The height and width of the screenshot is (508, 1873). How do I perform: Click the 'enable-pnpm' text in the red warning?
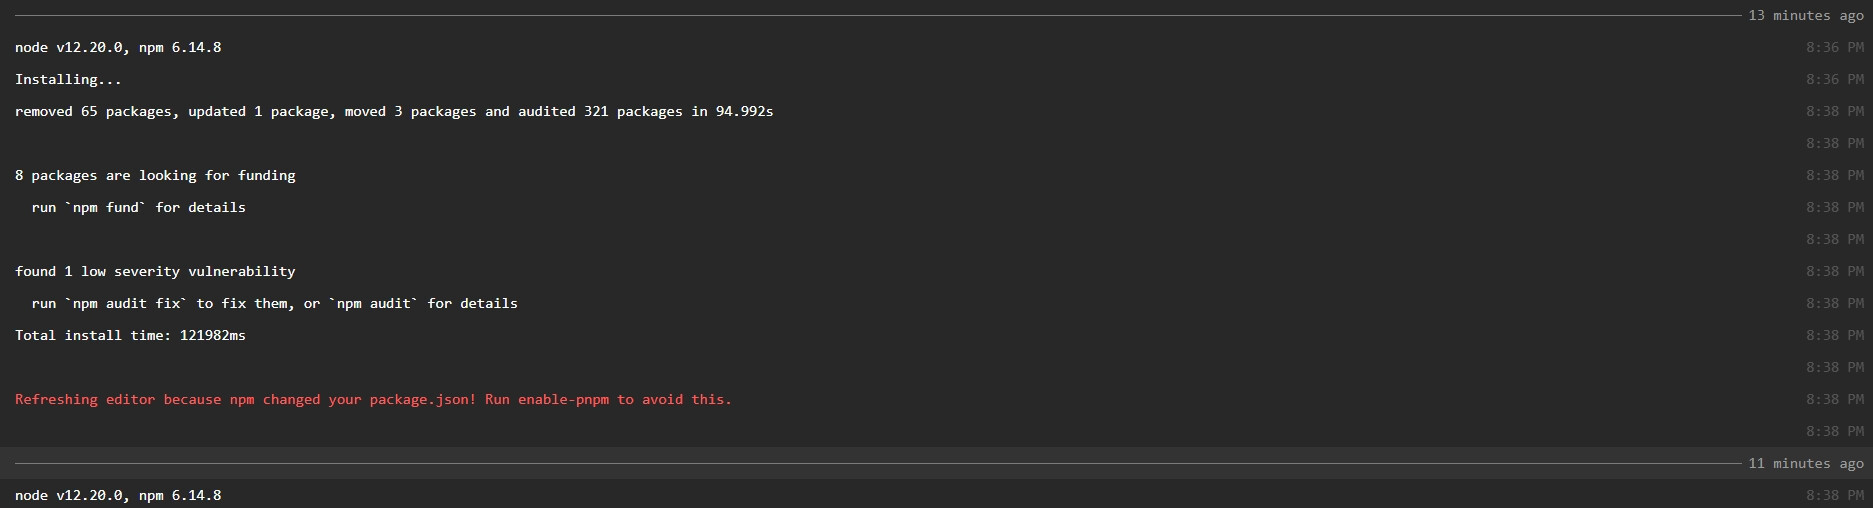[x=563, y=399]
